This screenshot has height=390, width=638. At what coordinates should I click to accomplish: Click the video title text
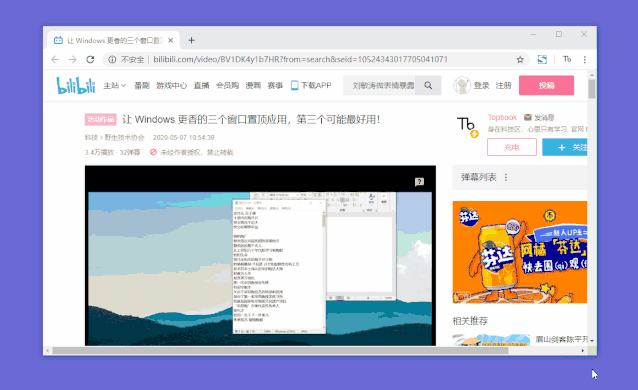click(251, 119)
